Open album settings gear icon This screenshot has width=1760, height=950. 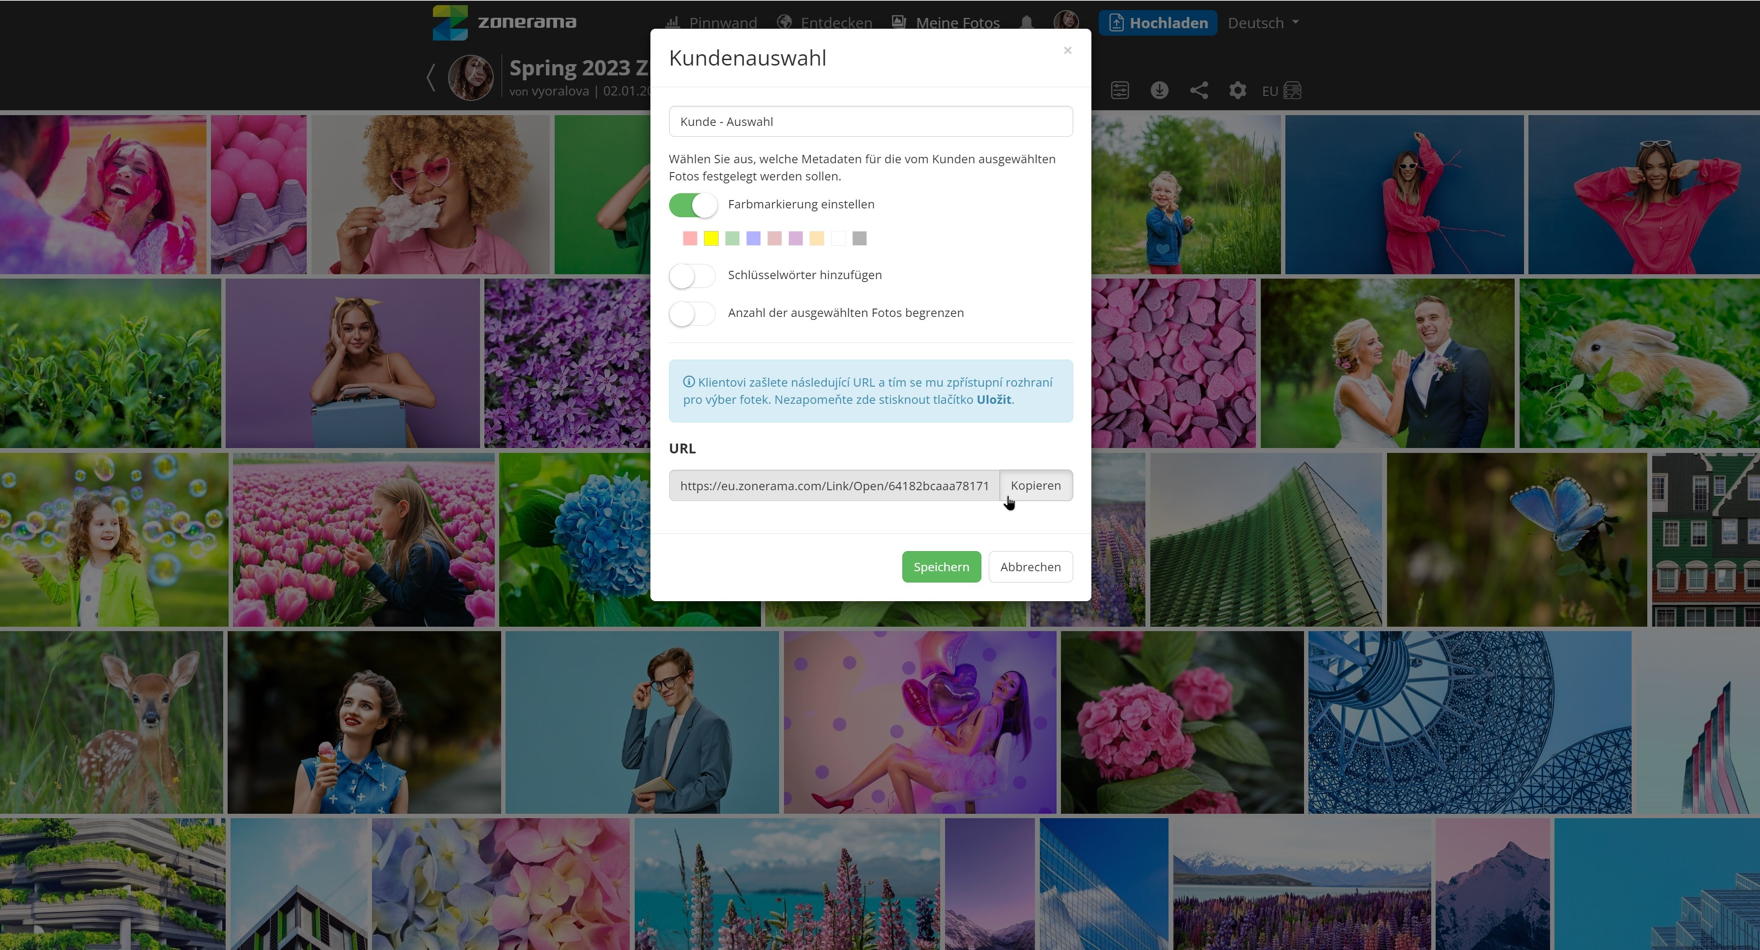1237,90
